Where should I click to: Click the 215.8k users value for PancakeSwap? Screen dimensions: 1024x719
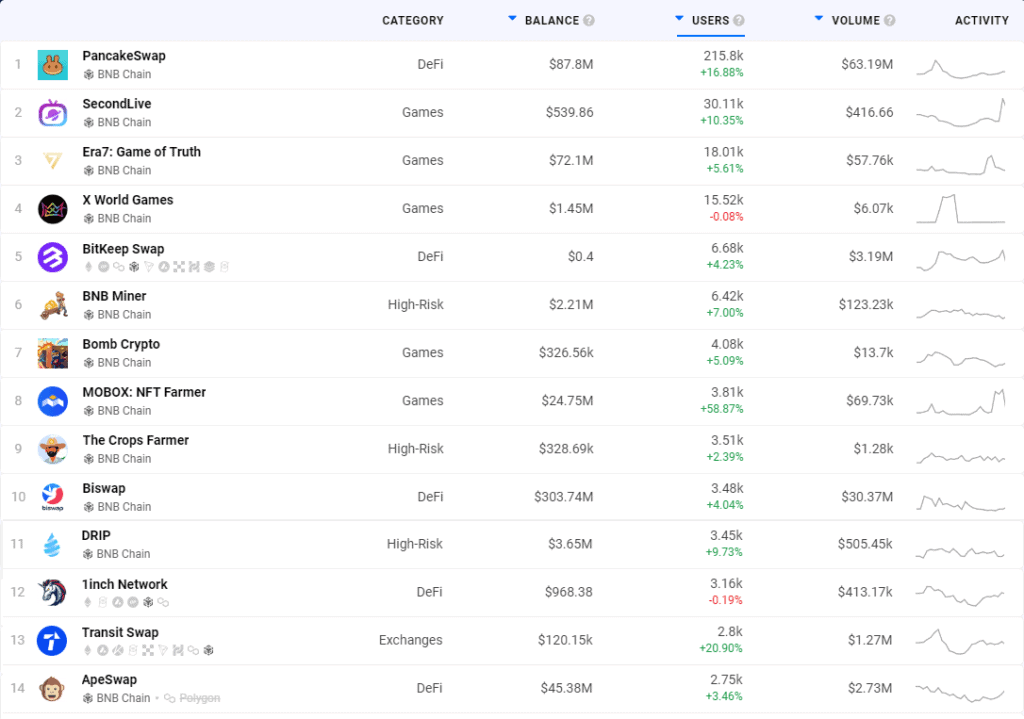(x=724, y=56)
